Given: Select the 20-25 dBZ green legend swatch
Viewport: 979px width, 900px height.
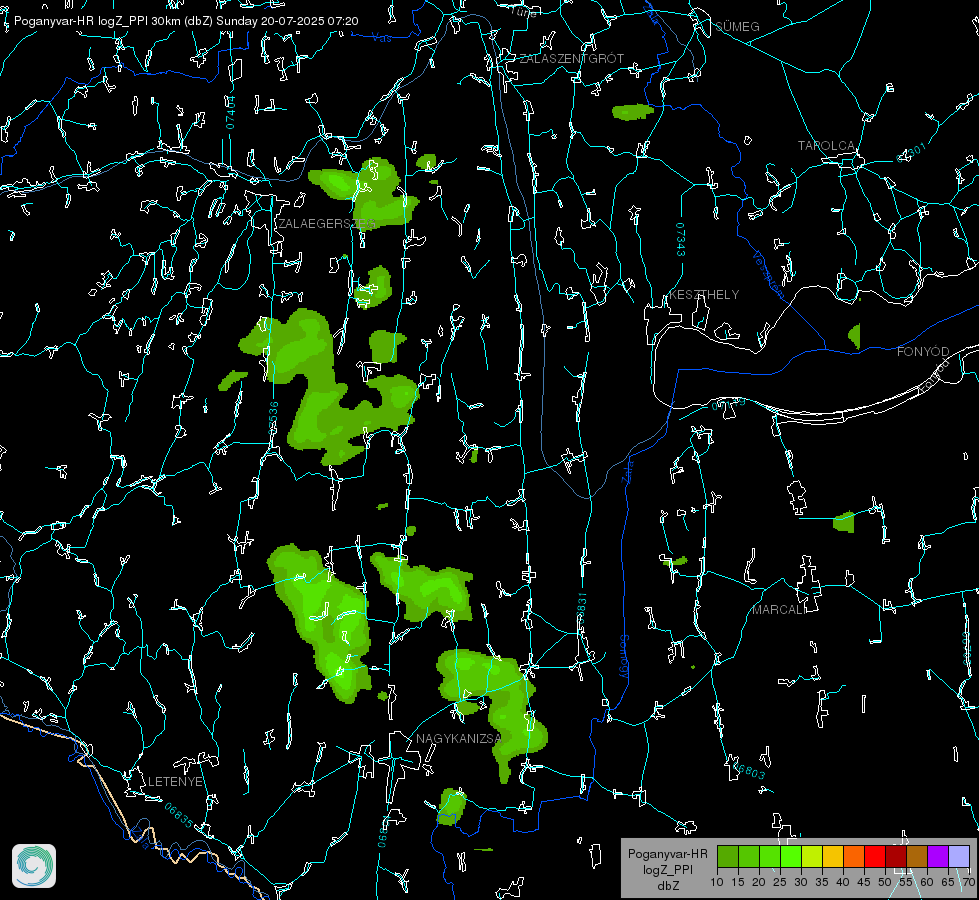Looking at the screenshot, I should 770,856.
